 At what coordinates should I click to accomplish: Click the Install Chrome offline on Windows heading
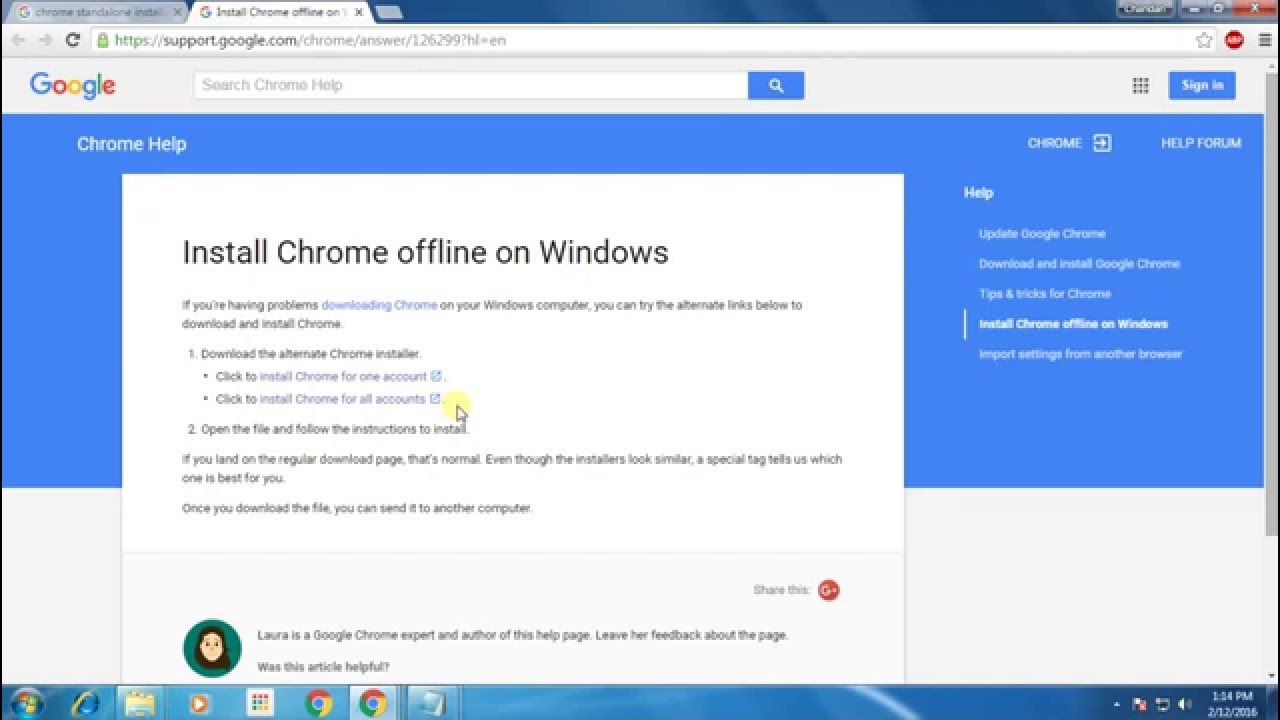(x=425, y=252)
